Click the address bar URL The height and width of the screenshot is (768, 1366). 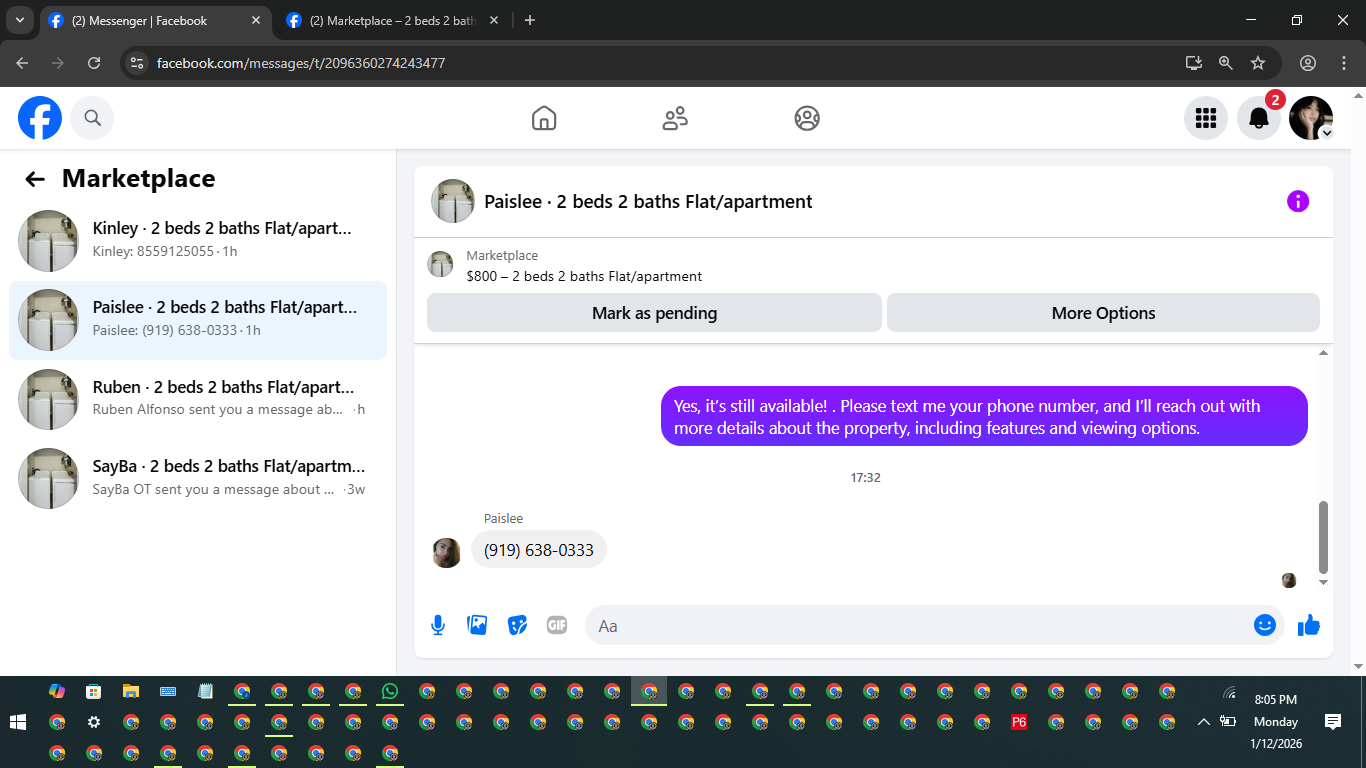(301, 63)
